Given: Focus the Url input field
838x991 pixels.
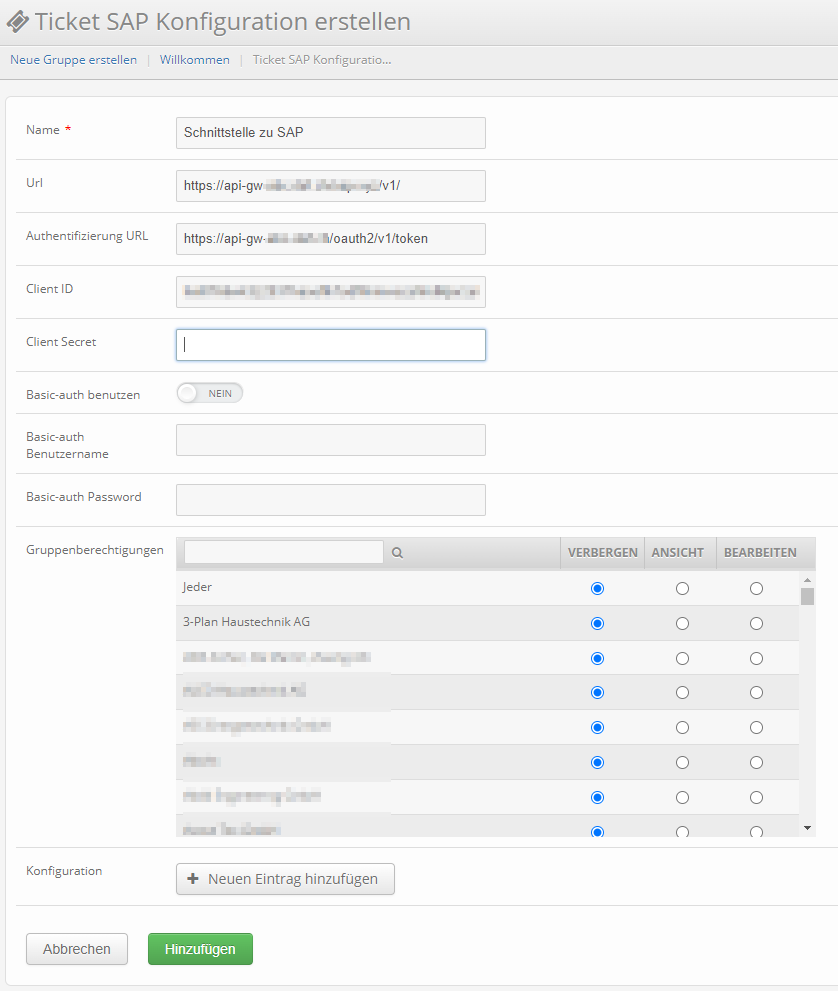Looking at the screenshot, I should coord(331,186).
